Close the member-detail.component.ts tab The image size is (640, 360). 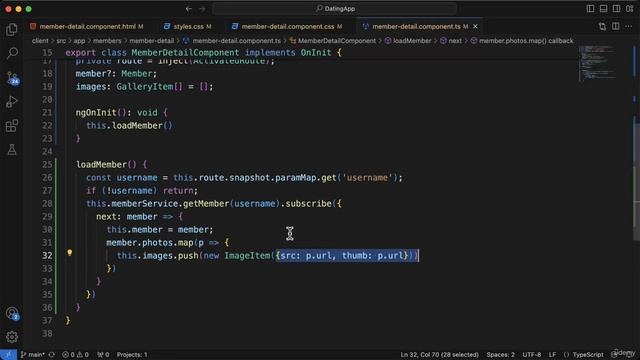point(475,27)
